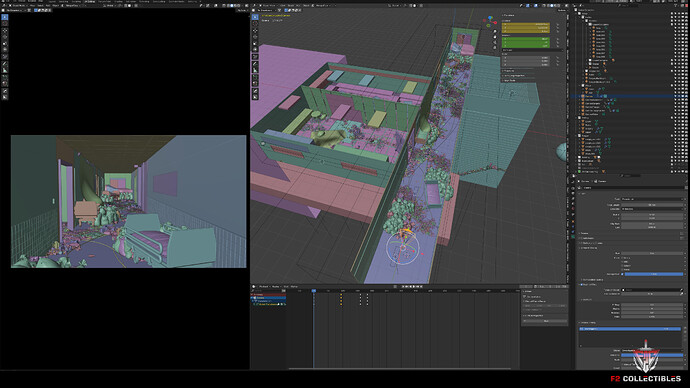Select the Scale tool in main 3D viewport
Image resolution: width=690 pixels, height=388 pixels.
(x=255, y=44)
